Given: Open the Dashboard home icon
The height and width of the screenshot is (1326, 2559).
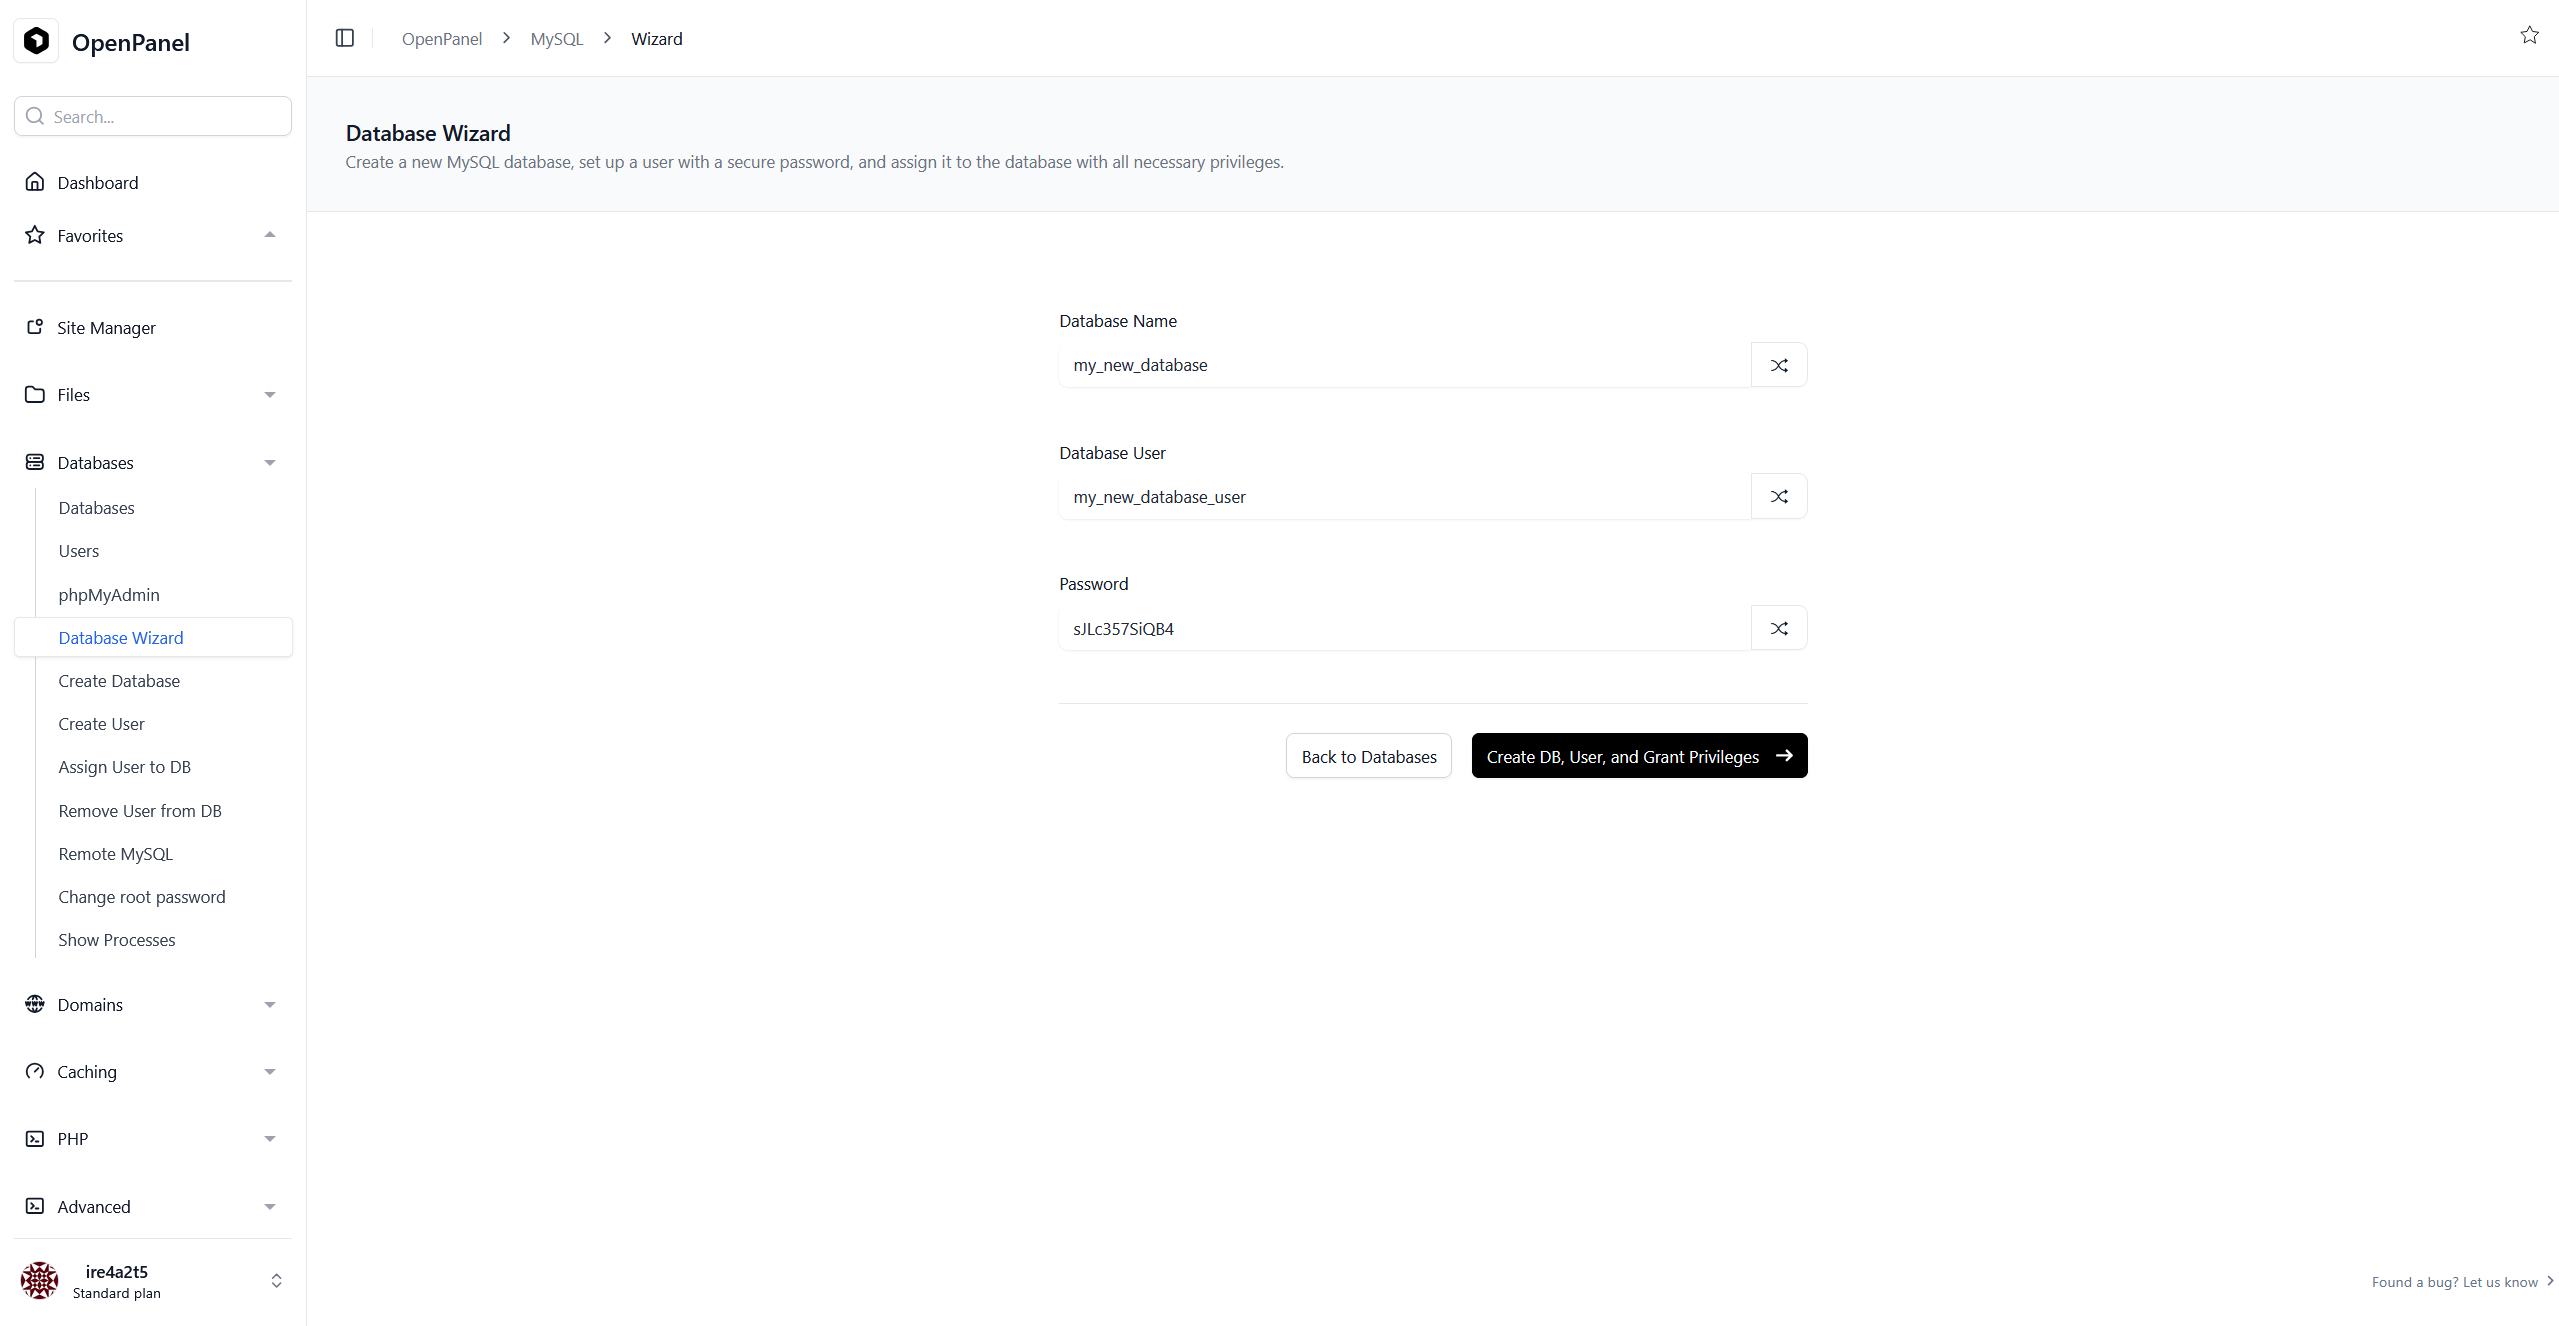Looking at the screenshot, I should coord(35,182).
